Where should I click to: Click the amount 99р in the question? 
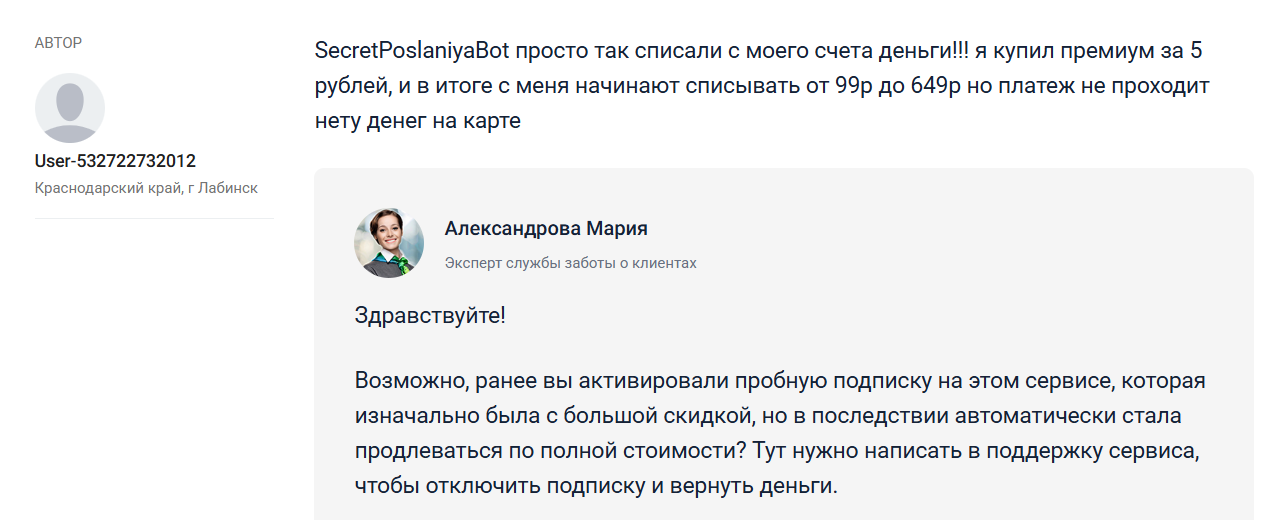pyautogui.click(x=854, y=86)
